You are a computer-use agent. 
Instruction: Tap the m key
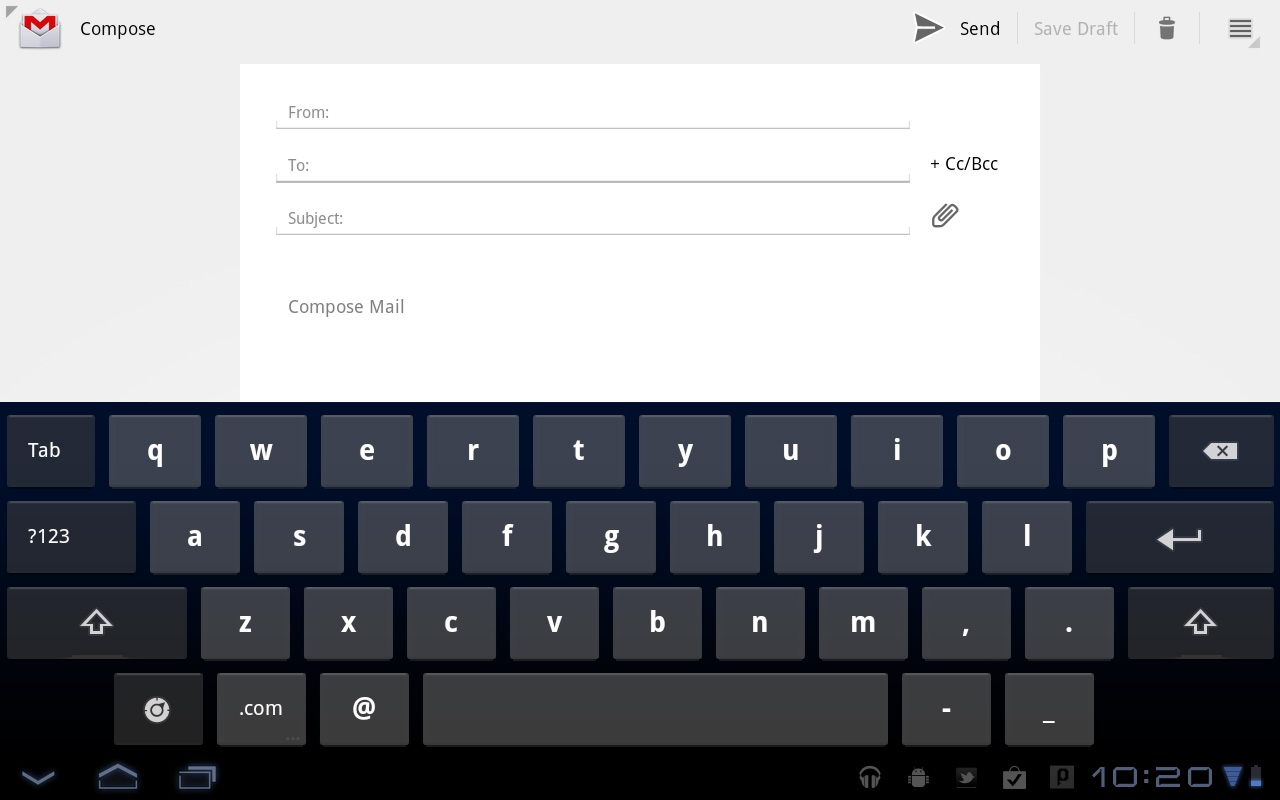863,623
